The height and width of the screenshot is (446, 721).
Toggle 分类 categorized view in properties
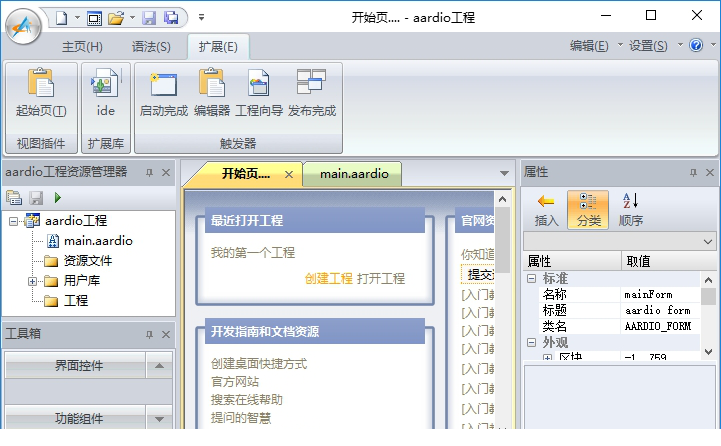588,208
